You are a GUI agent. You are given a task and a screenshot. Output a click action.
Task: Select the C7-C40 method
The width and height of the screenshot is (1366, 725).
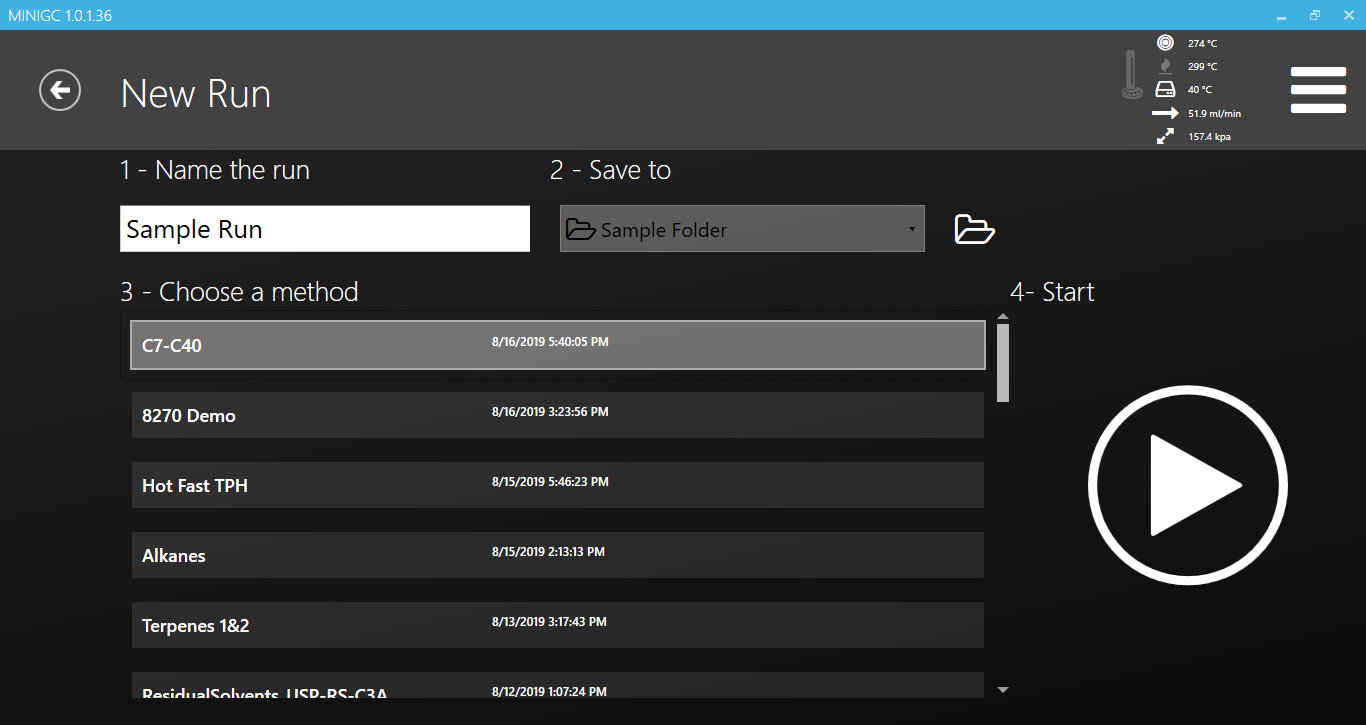point(557,345)
